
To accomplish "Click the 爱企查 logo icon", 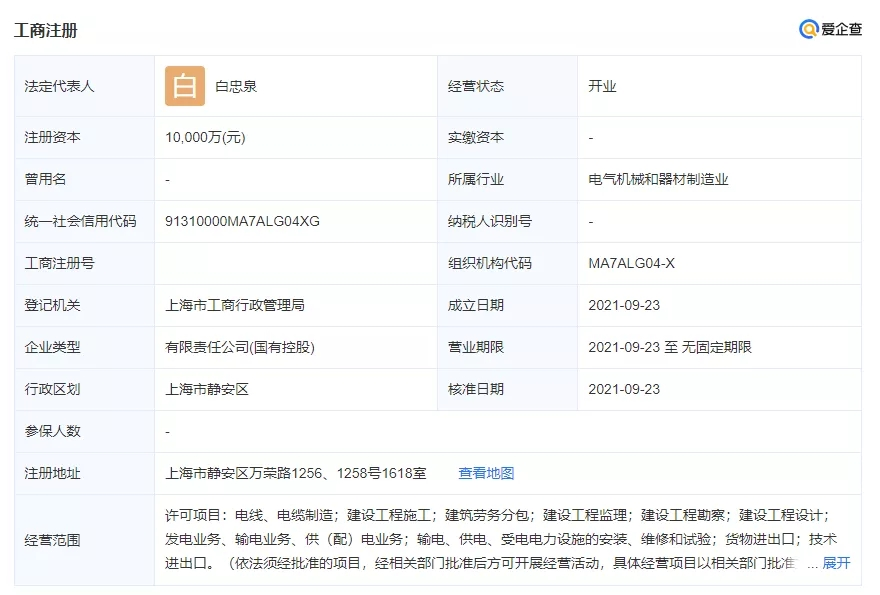I will click(x=809, y=29).
